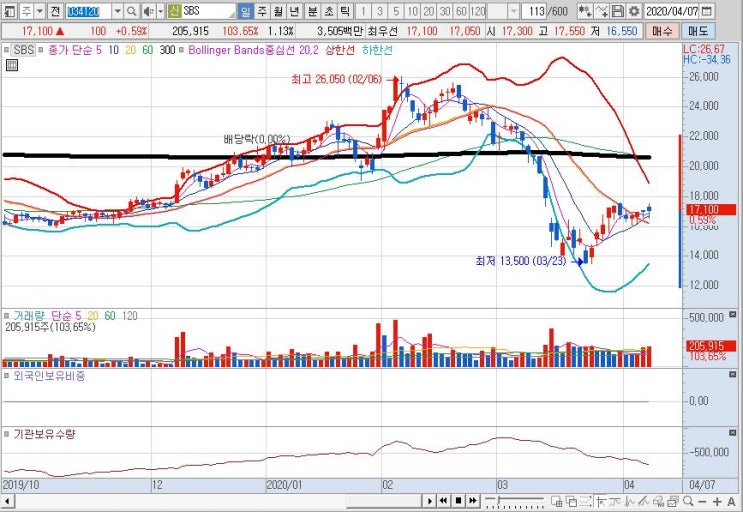Click the 20 interval button
This screenshot has height=512, width=743.
click(428, 10)
